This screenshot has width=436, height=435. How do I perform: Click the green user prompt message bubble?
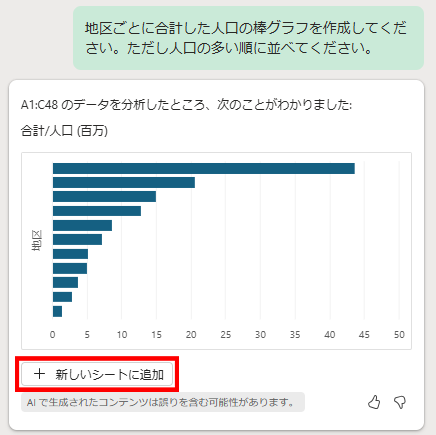pyautogui.click(x=248, y=38)
